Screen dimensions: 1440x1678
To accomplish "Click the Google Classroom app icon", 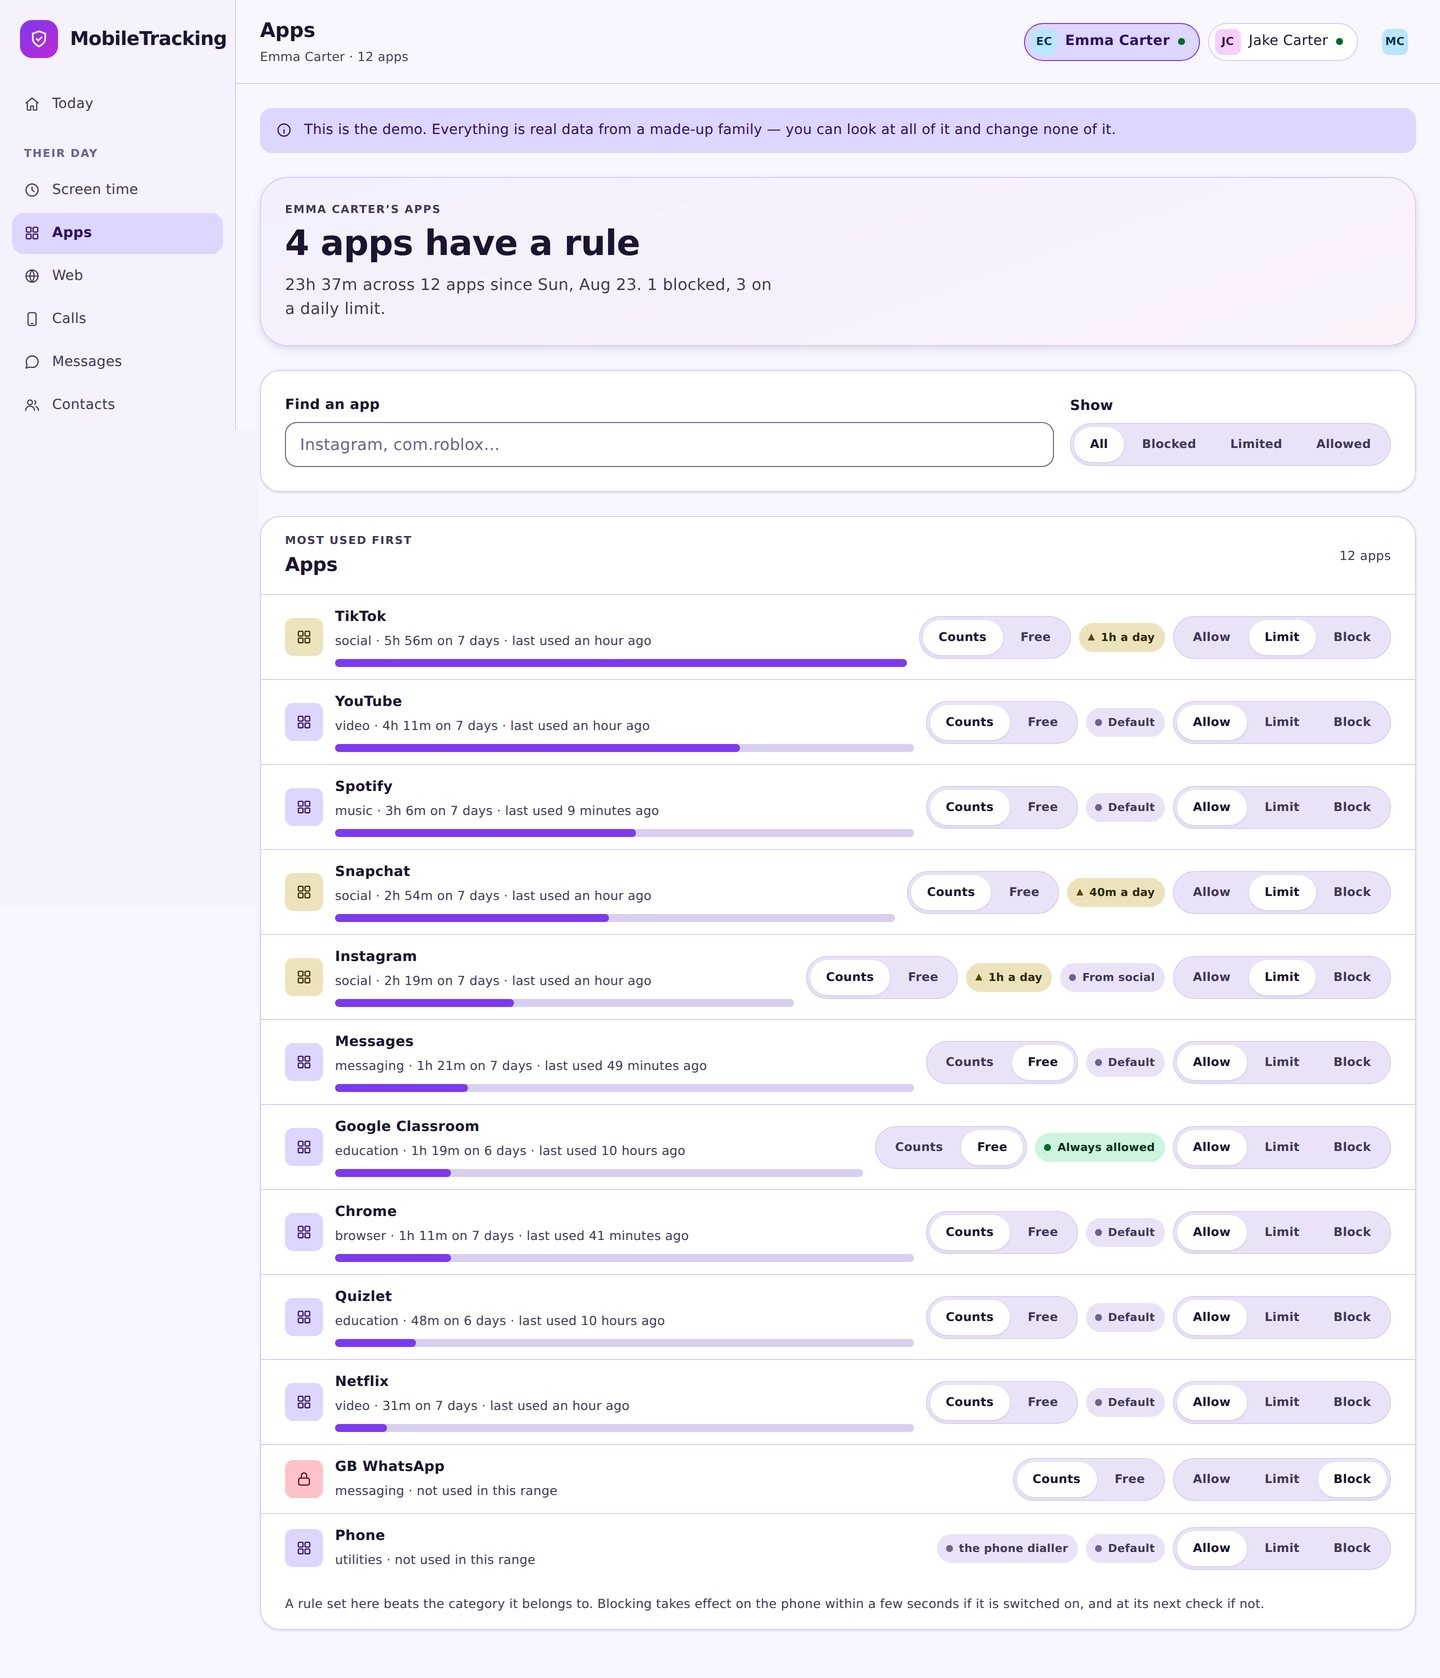I will click(x=304, y=1147).
